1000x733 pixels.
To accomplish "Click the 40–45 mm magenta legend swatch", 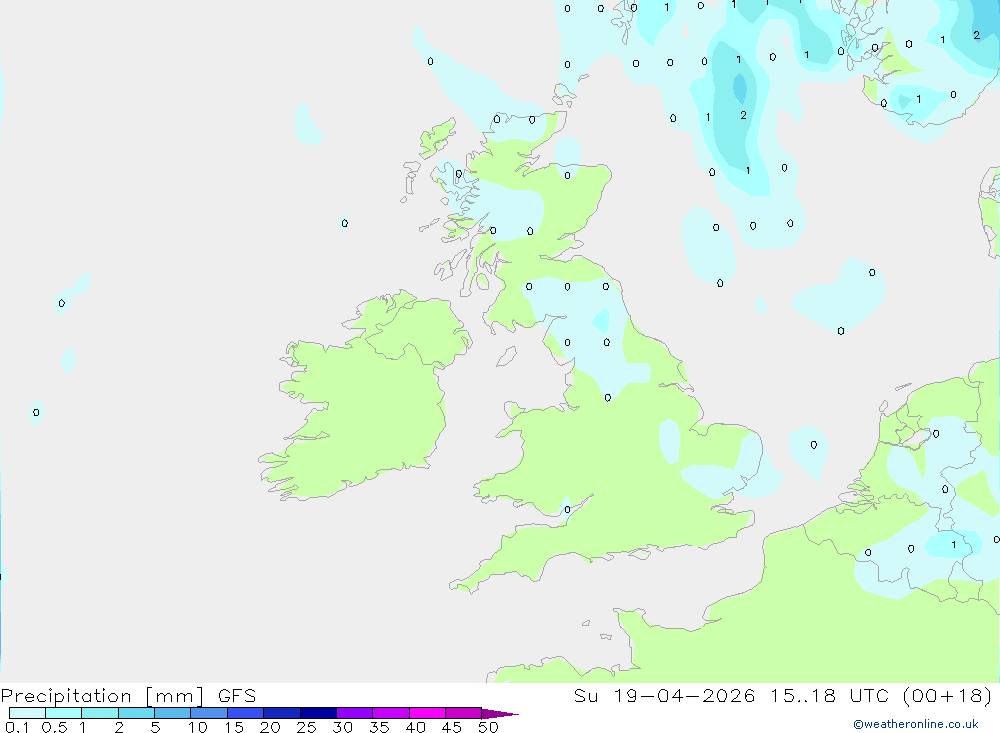I will coord(427,713).
